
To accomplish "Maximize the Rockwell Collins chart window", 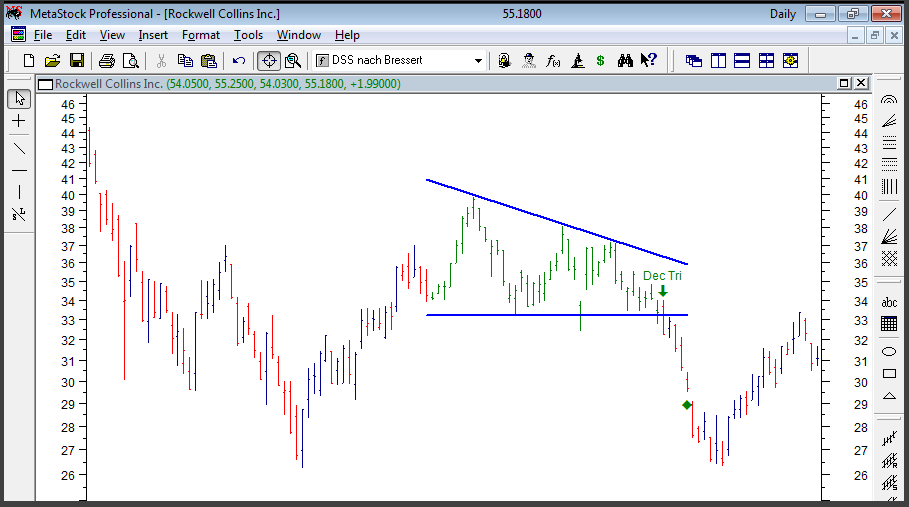I will (x=844, y=83).
